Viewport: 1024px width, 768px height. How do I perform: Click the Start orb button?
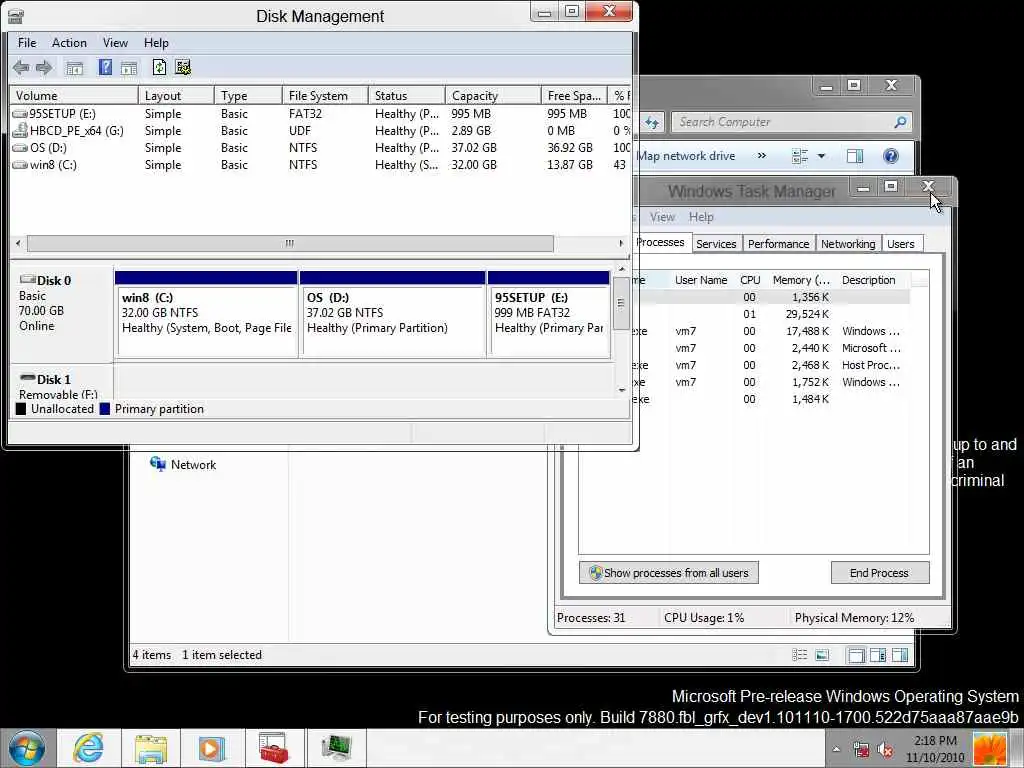[27, 748]
